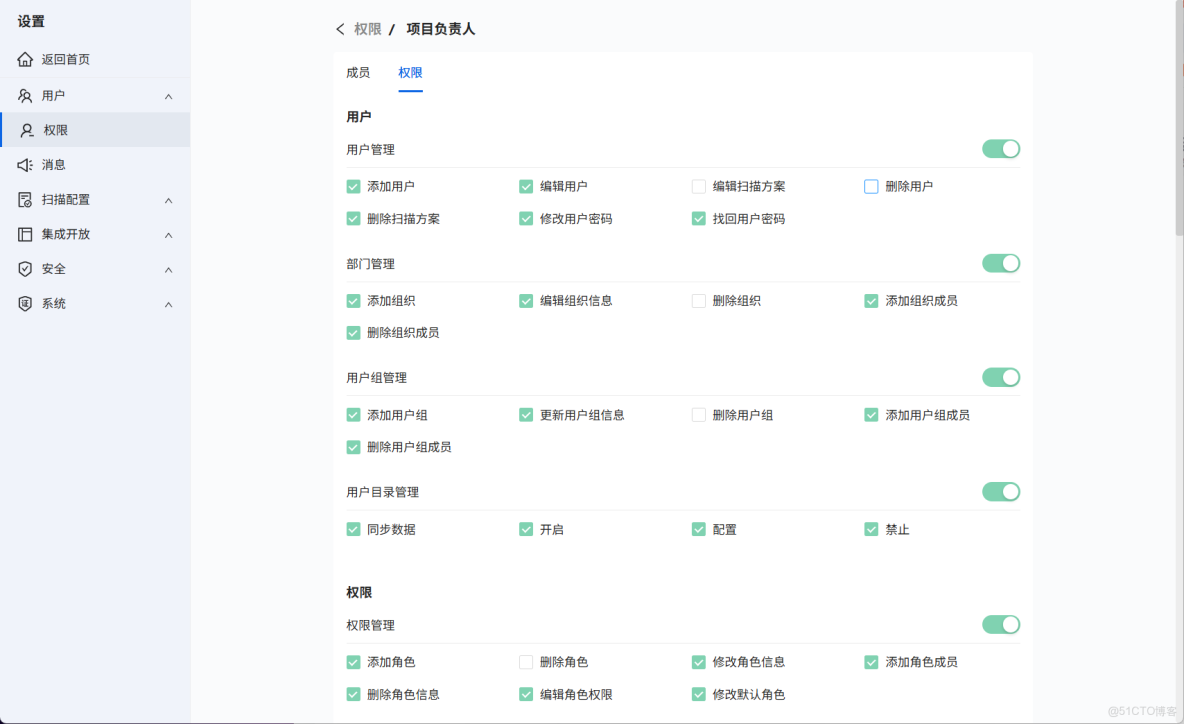
Task: Open the 返回首页 home icon
Action: point(23,59)
